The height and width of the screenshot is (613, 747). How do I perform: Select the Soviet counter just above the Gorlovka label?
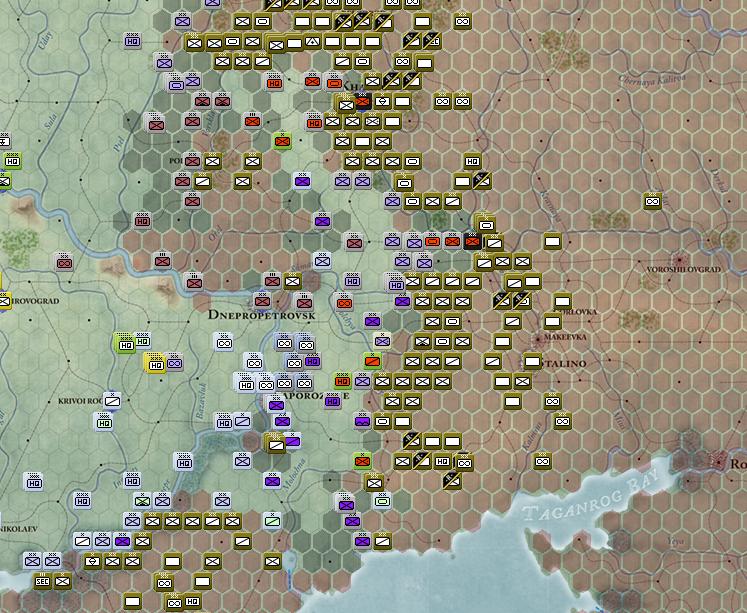(x=563, y=301)
